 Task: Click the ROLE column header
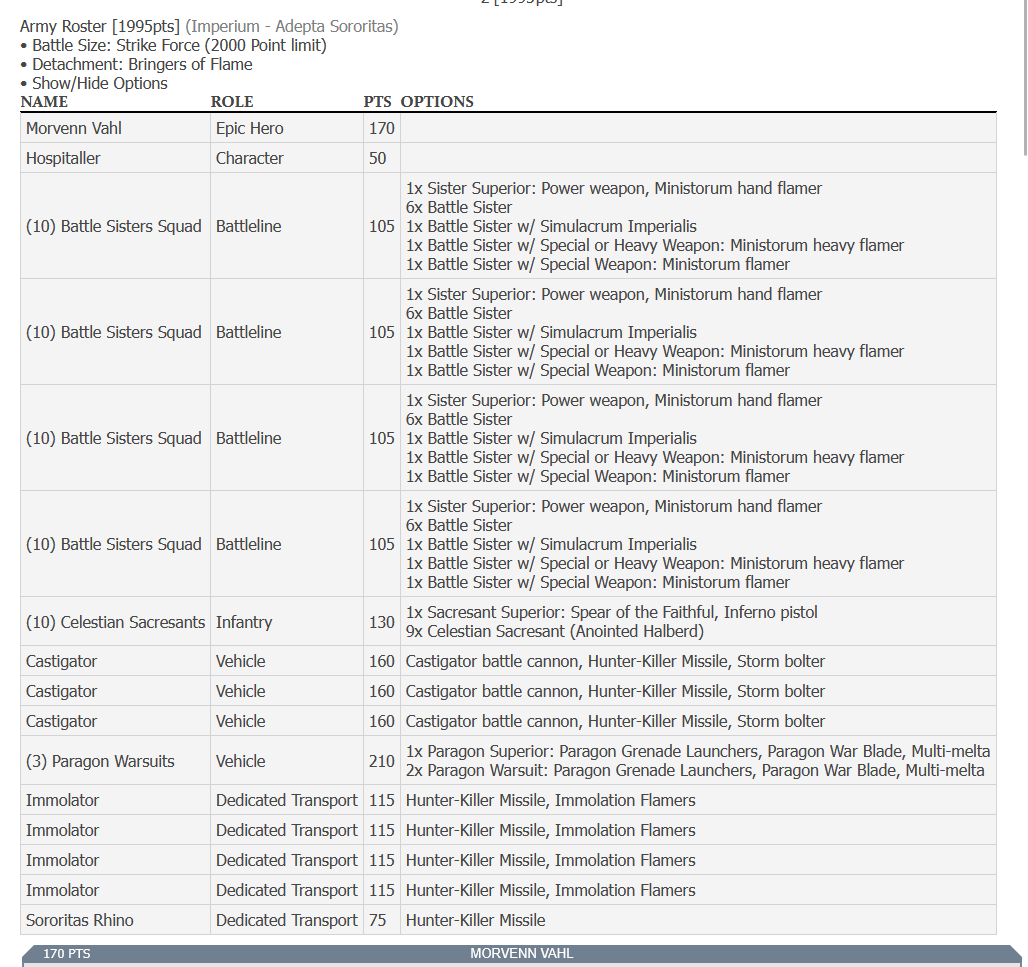[x=232, y=102]
